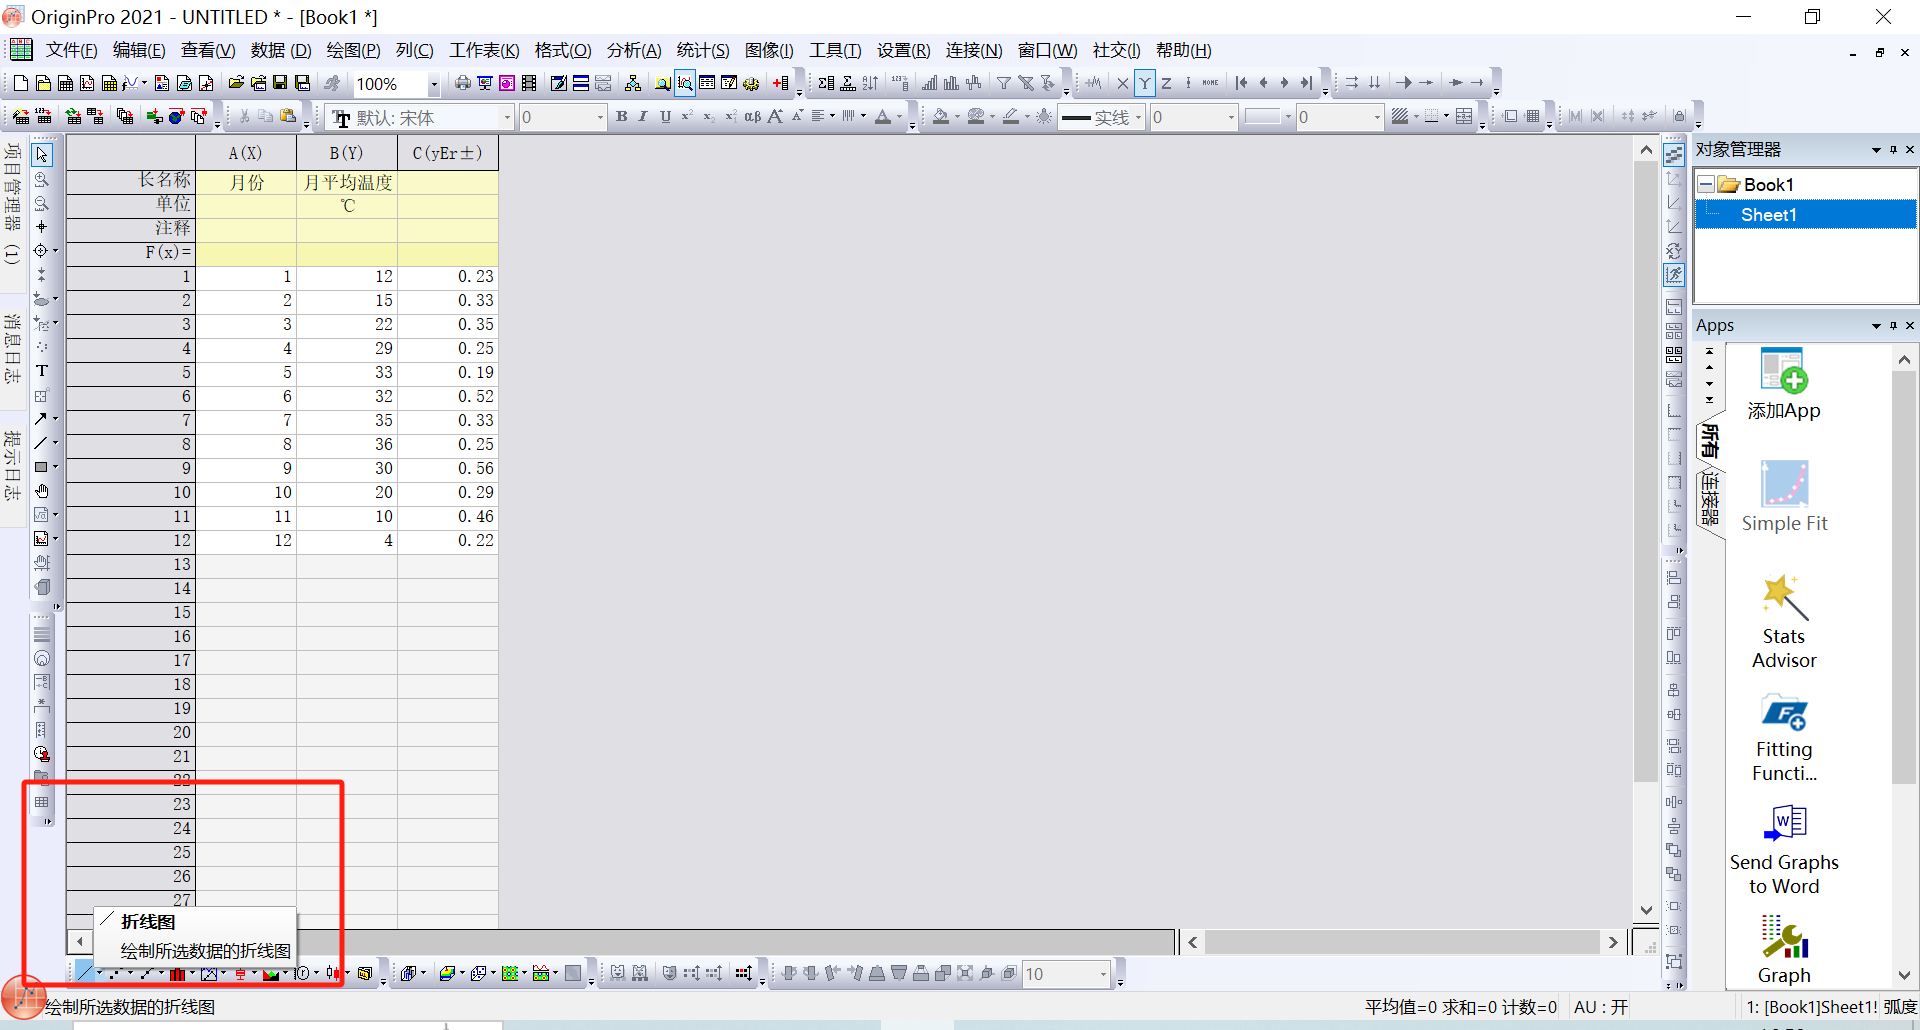This screenshot has height=1030, width=1920.
Task: Select Sheet1 in object manager
Action: click(1768, 215)
